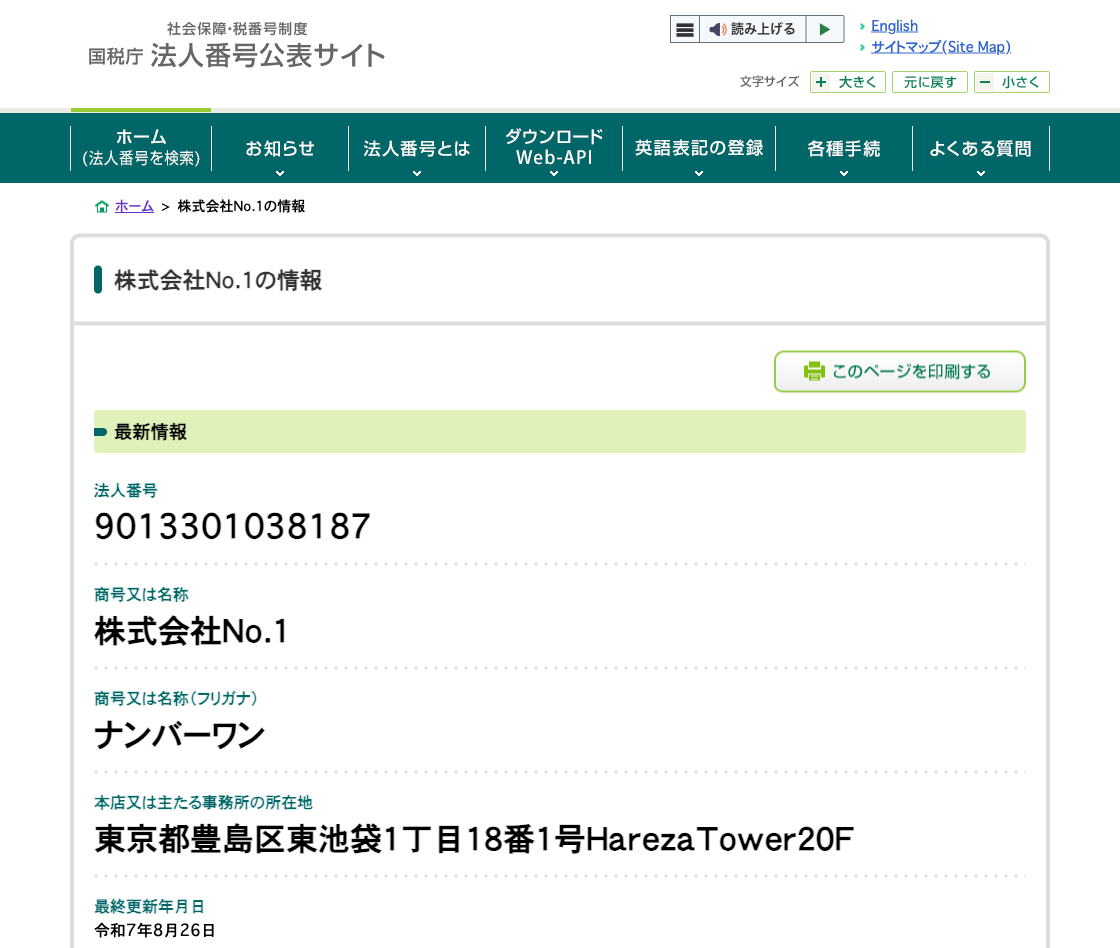Expand chevron under 英語表記の登録
Image resolution: width=1120 pixels, height=948 pixels.
pos(699,174)
